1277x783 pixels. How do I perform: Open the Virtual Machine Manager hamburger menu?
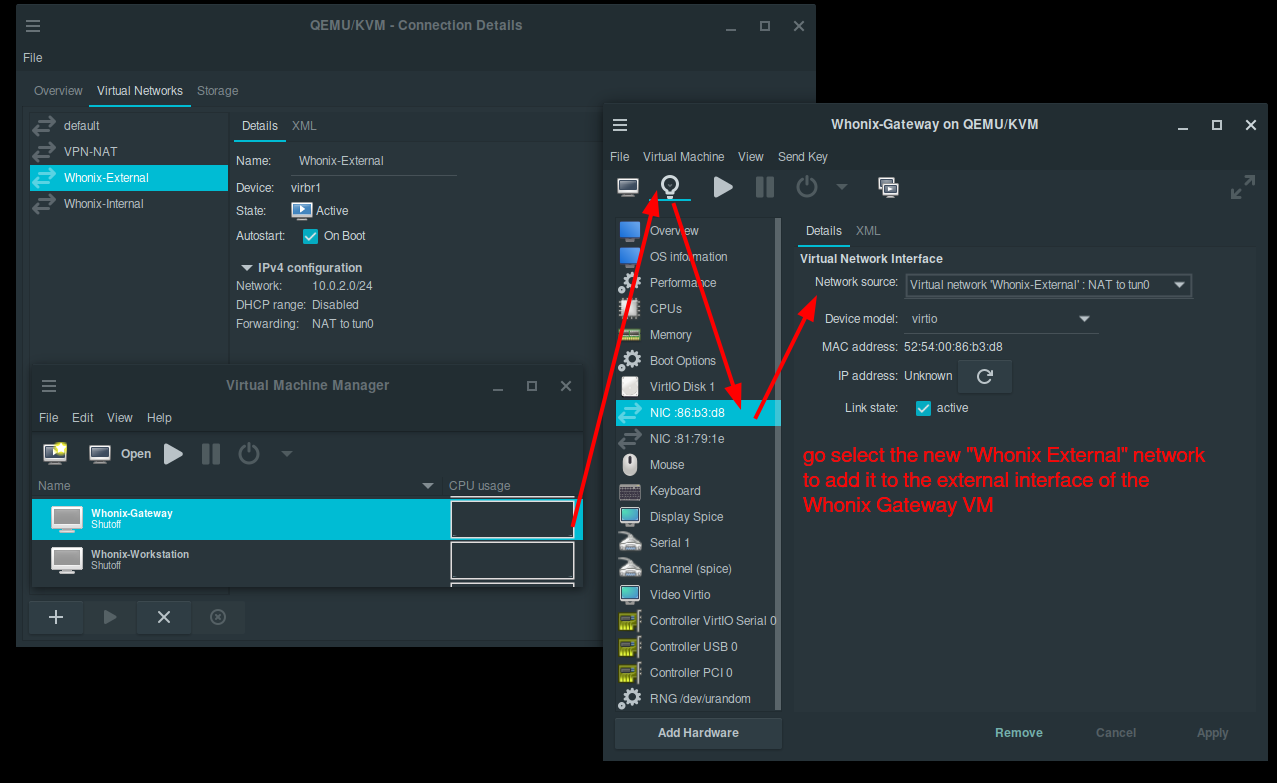[x=49, y=386]
